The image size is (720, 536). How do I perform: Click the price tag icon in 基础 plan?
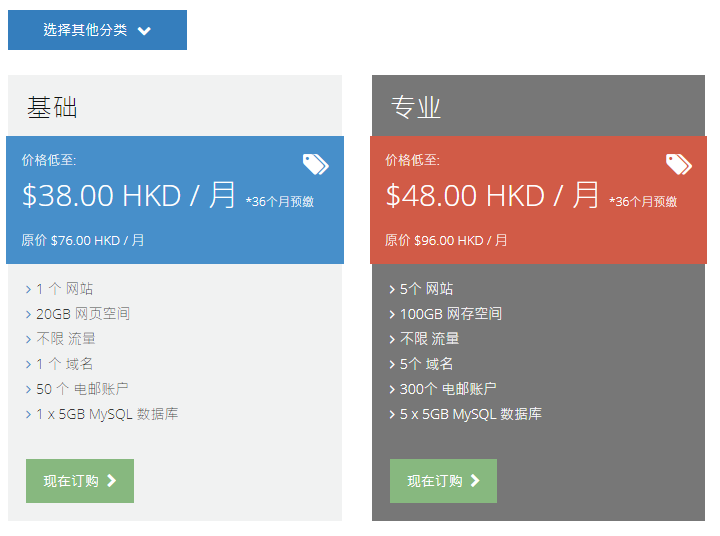[316, 164]
